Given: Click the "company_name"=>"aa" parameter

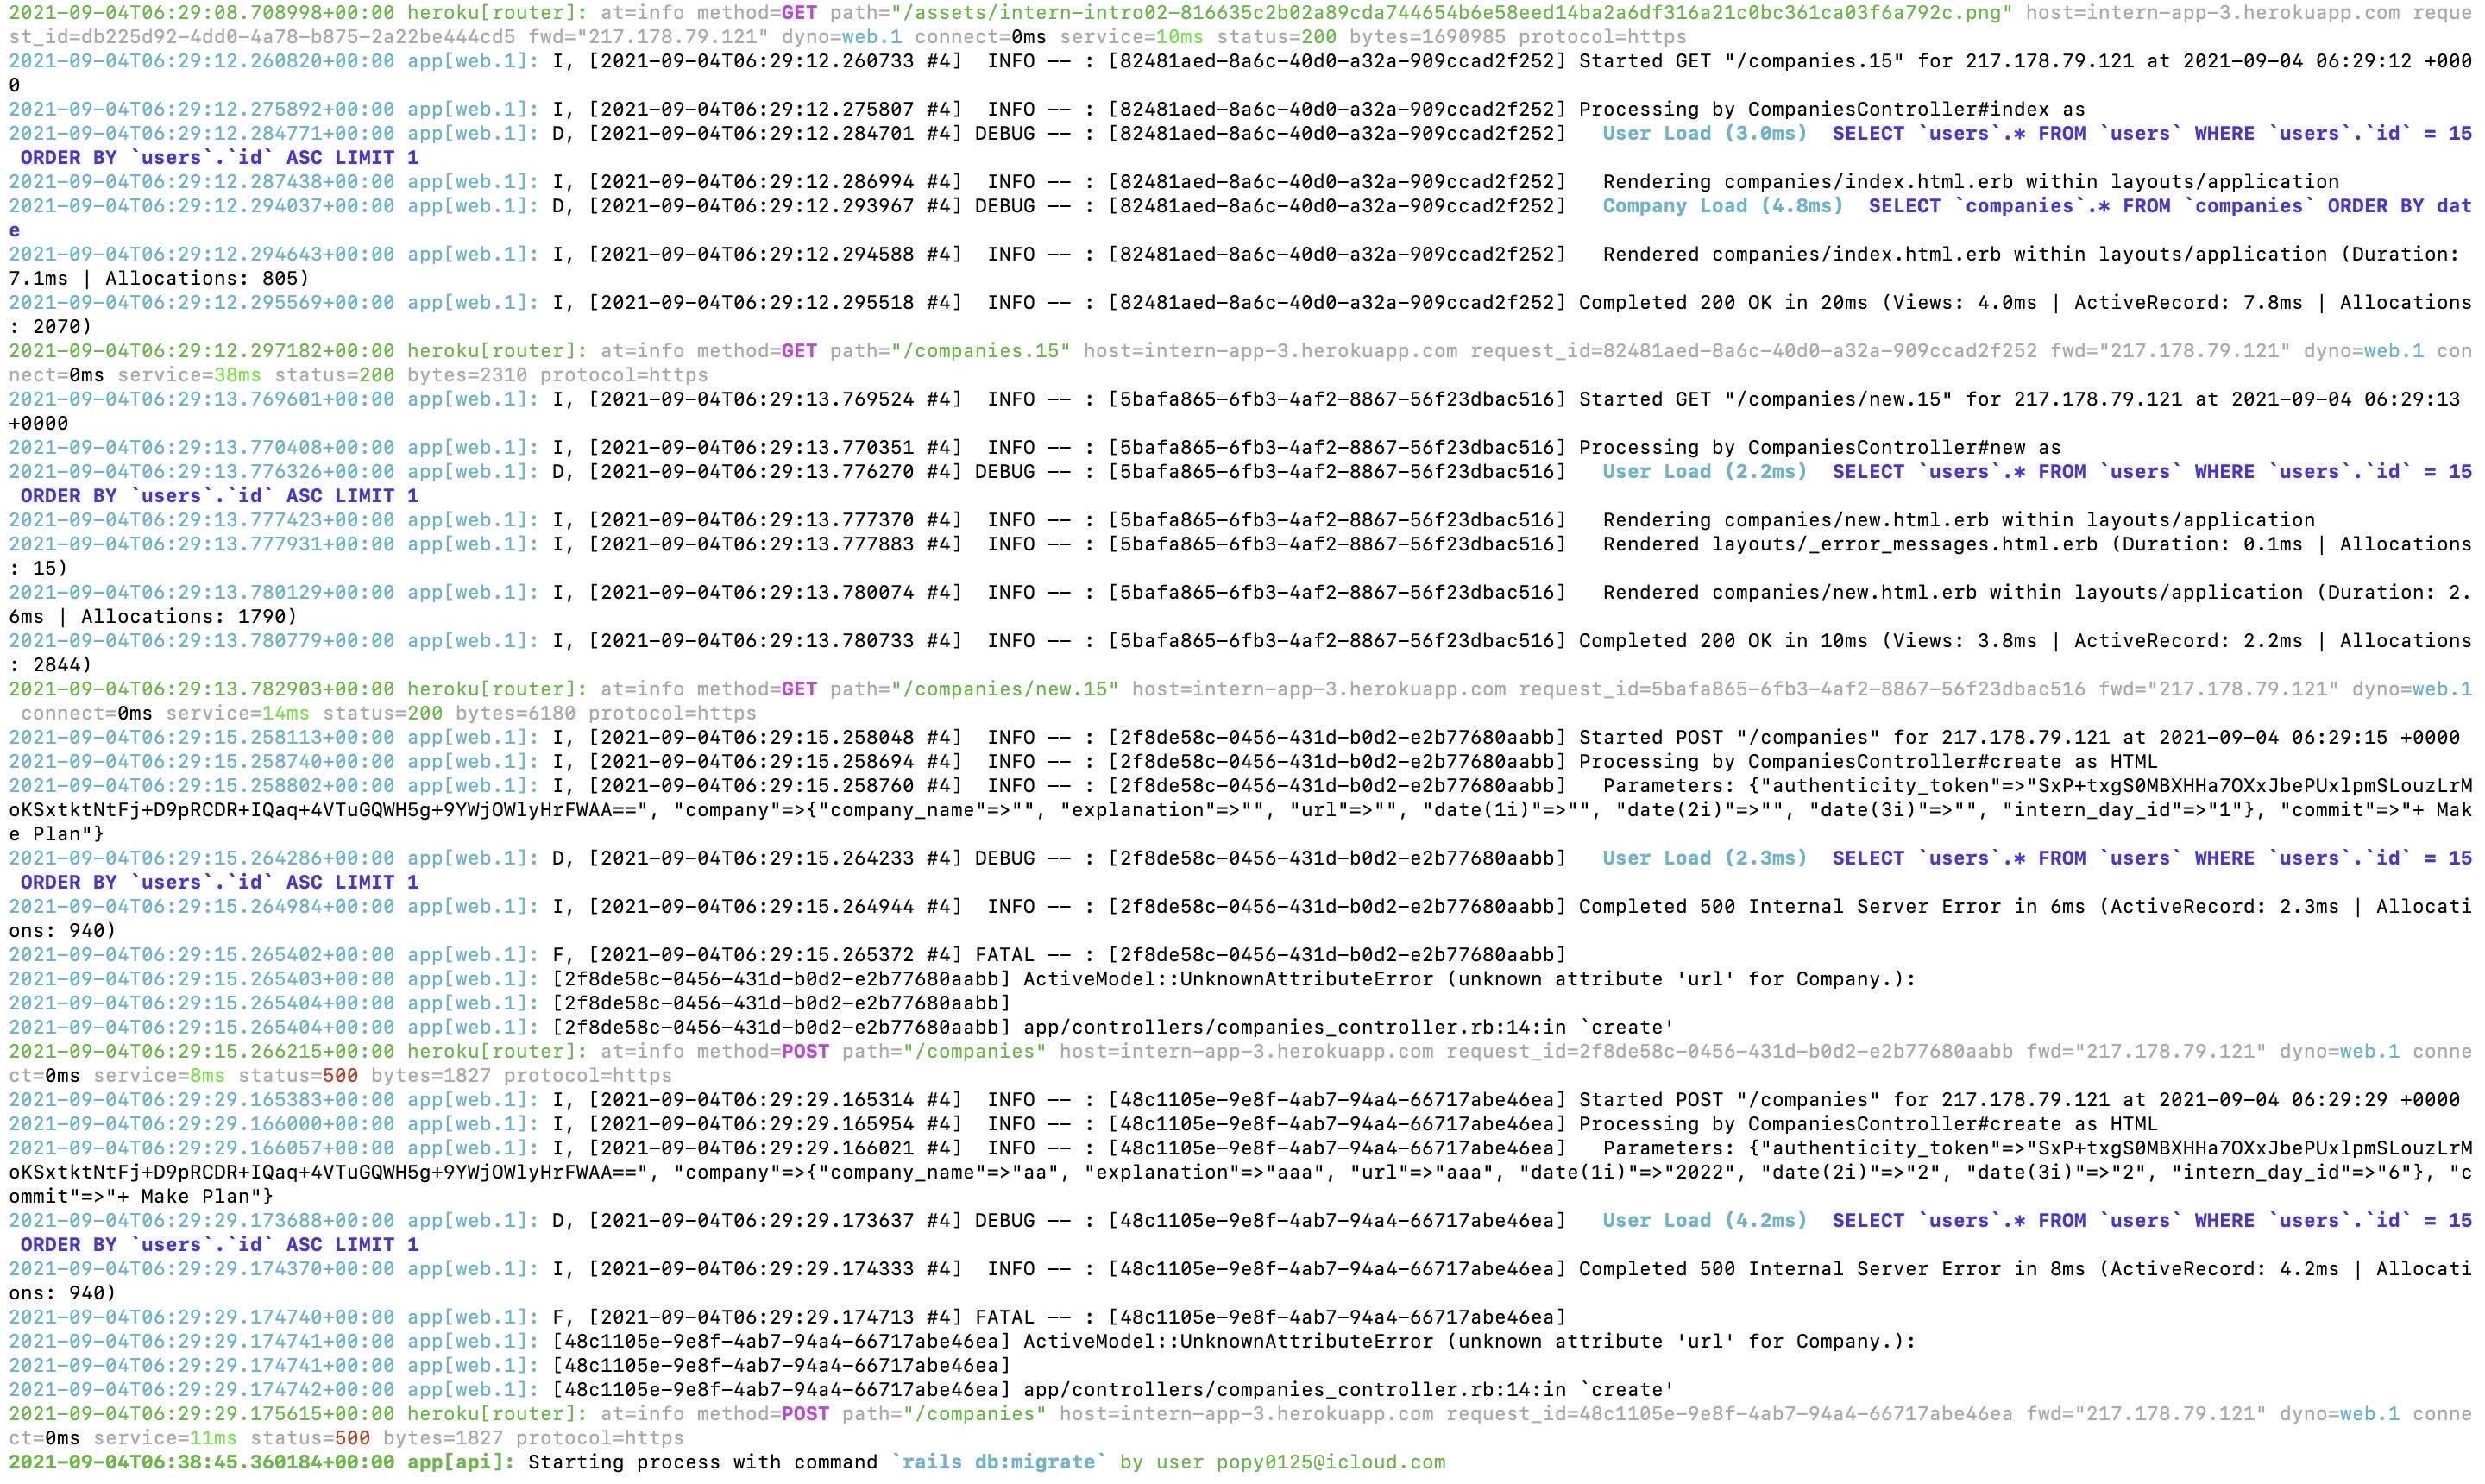Looking at the screenshot, I should click(939, 1172).
